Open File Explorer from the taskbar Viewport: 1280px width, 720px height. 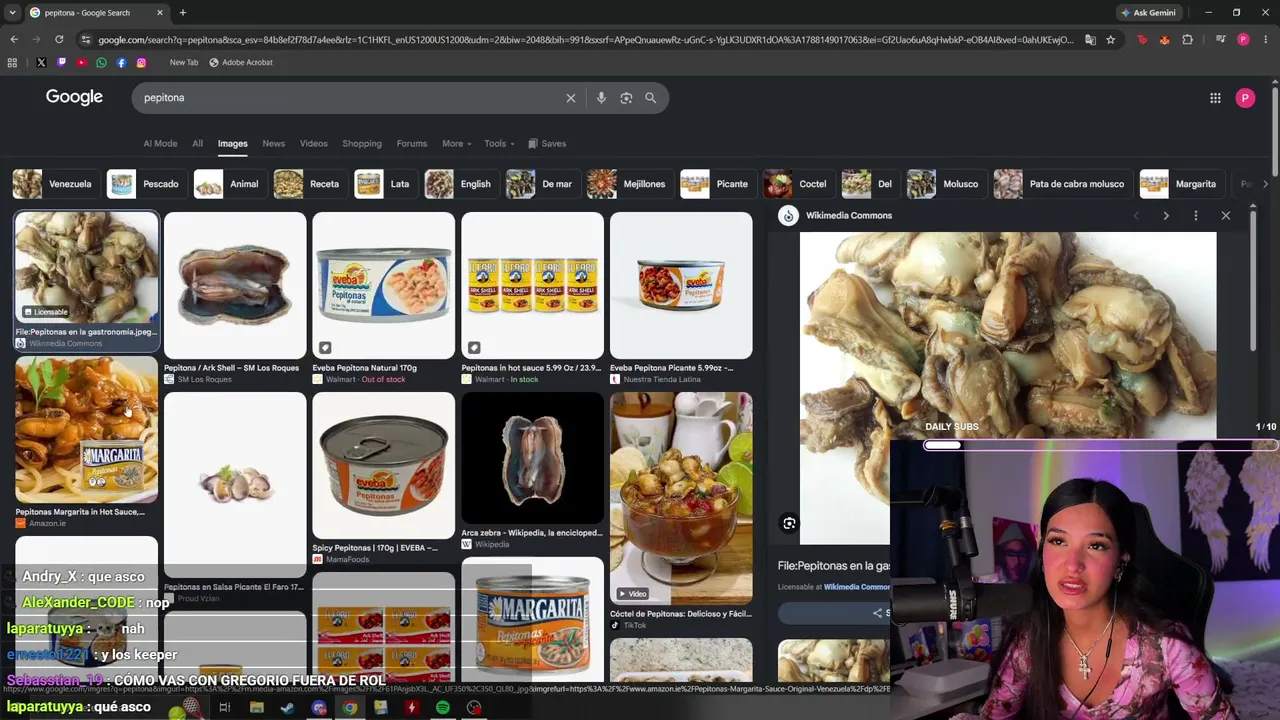click(257, 708)
